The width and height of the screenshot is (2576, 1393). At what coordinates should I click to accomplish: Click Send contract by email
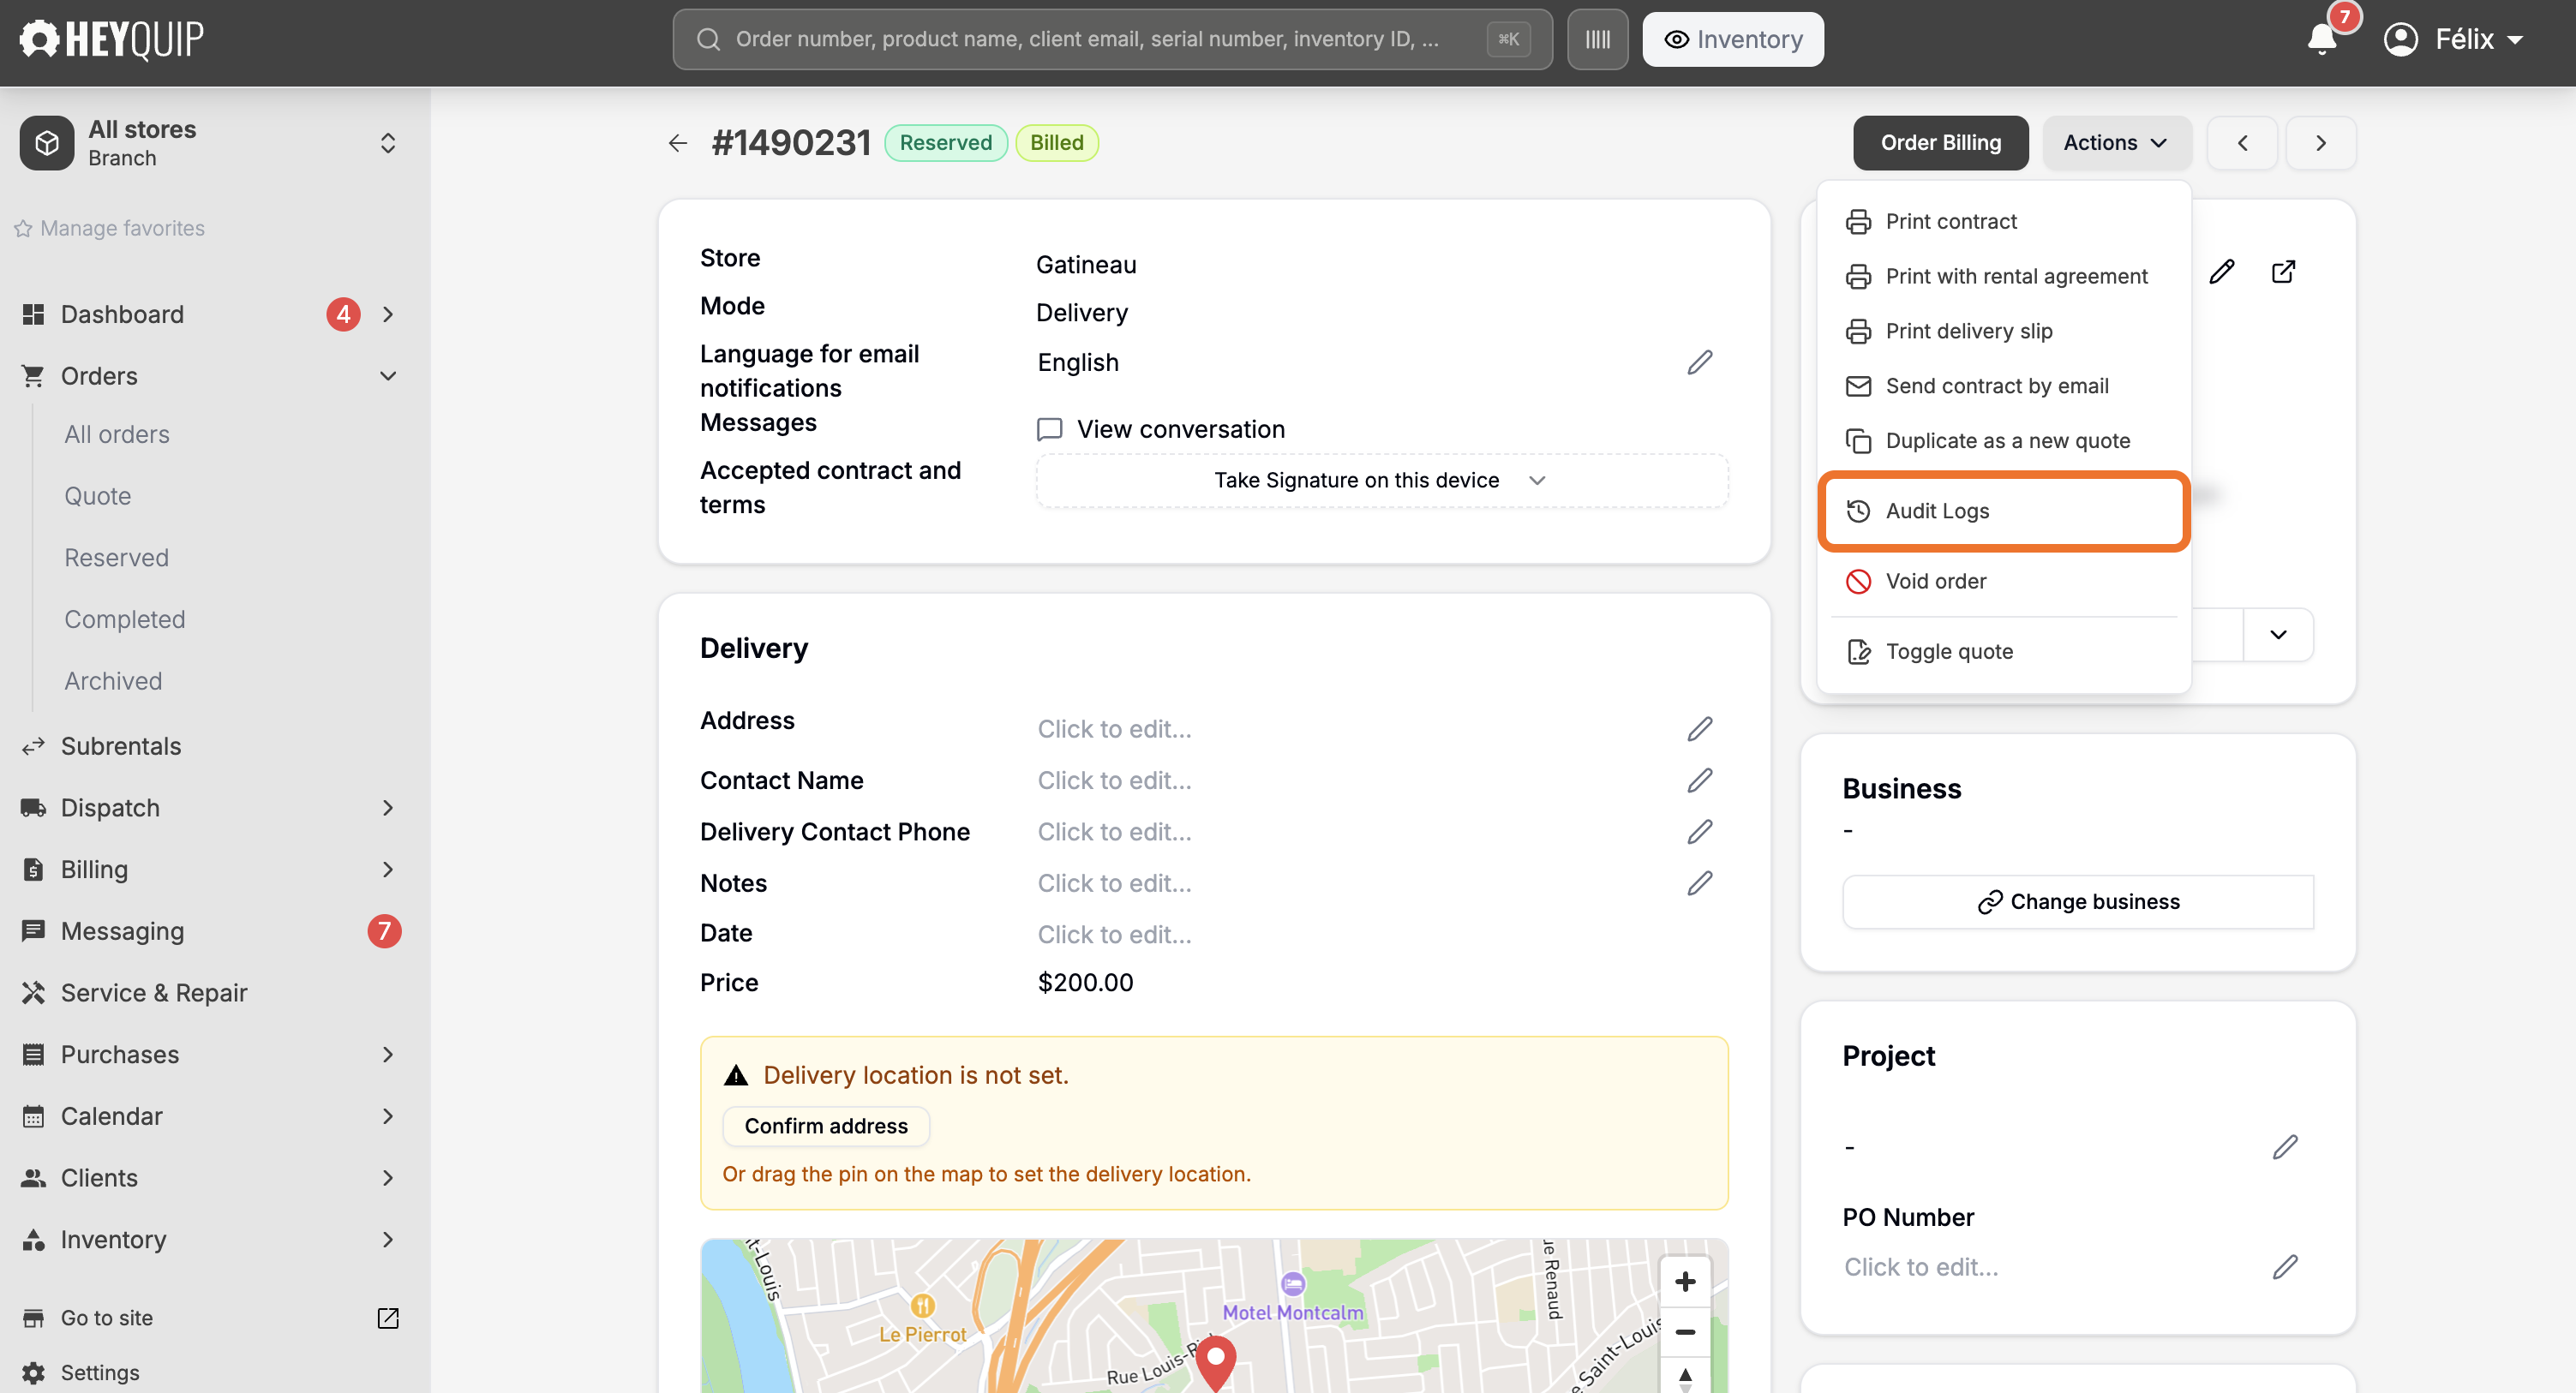[x=2003, y=386]
